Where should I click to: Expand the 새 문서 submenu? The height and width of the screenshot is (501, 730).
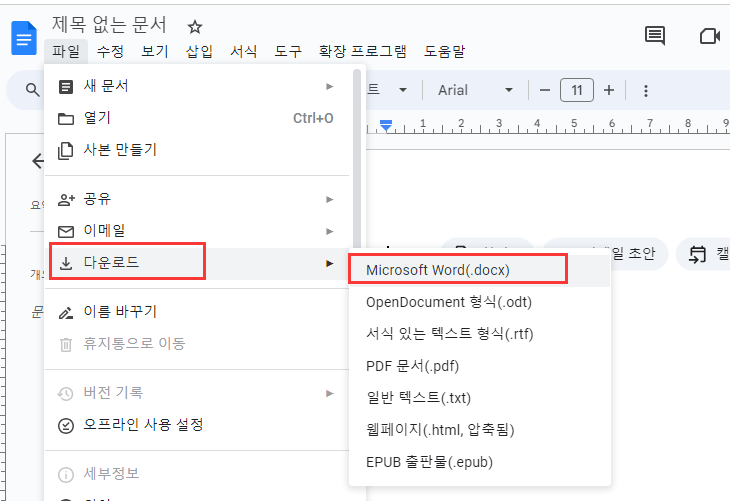200,86
